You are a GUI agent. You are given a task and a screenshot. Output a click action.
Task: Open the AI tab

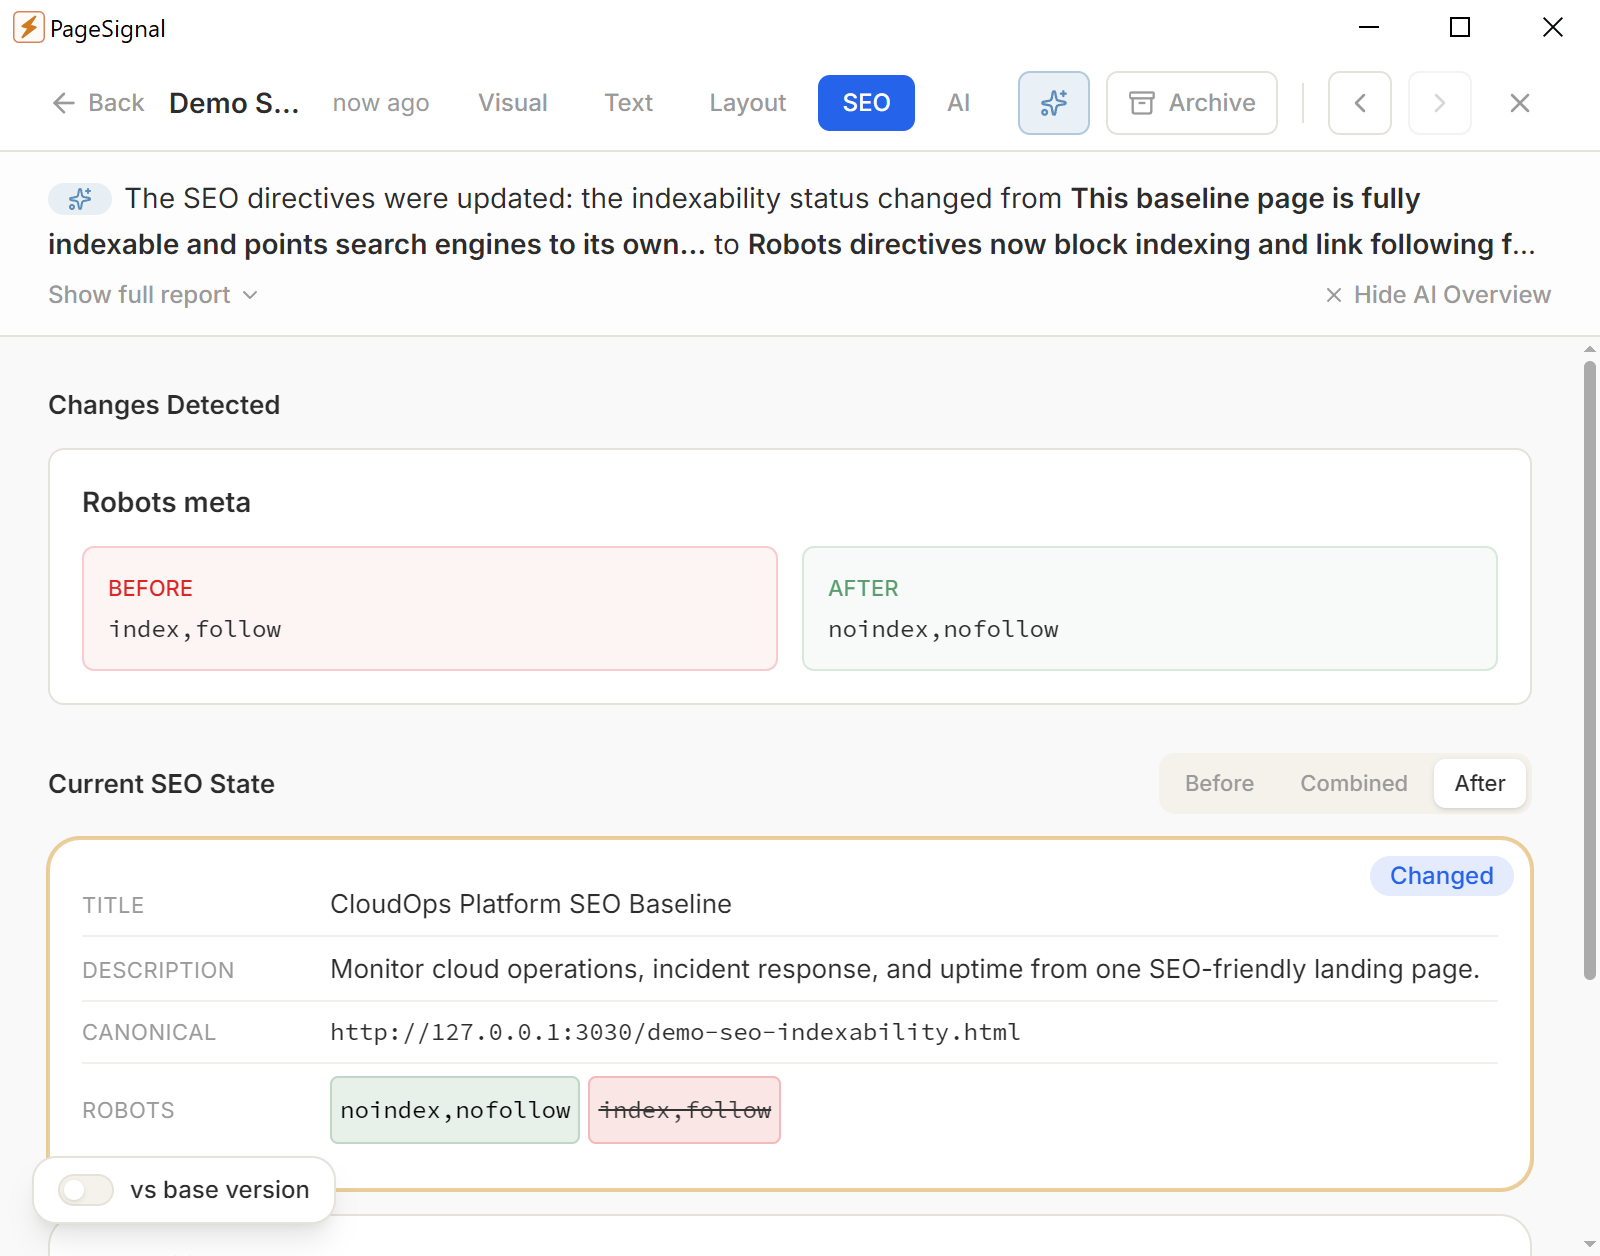tap(958, 103)
